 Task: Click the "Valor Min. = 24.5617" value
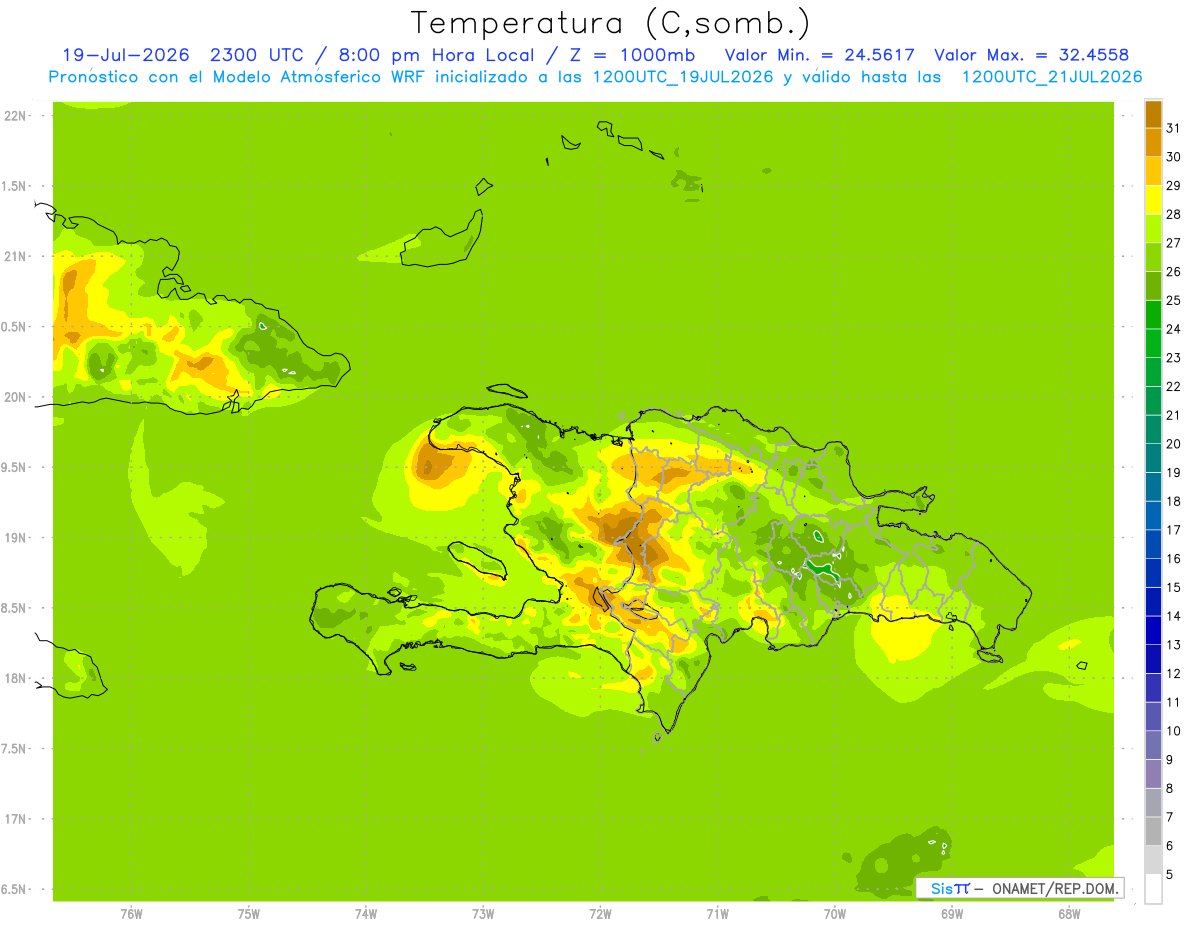click(819, 55)
